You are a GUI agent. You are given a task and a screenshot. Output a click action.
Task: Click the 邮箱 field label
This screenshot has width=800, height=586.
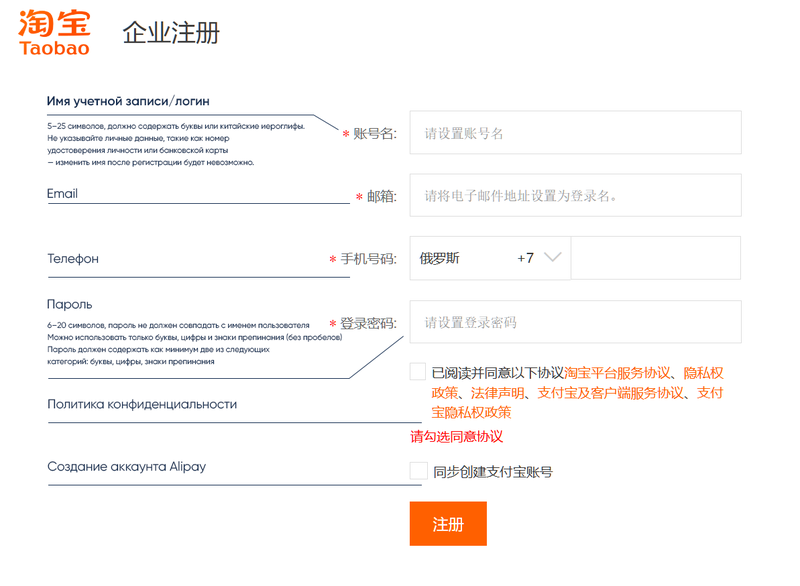382,196
